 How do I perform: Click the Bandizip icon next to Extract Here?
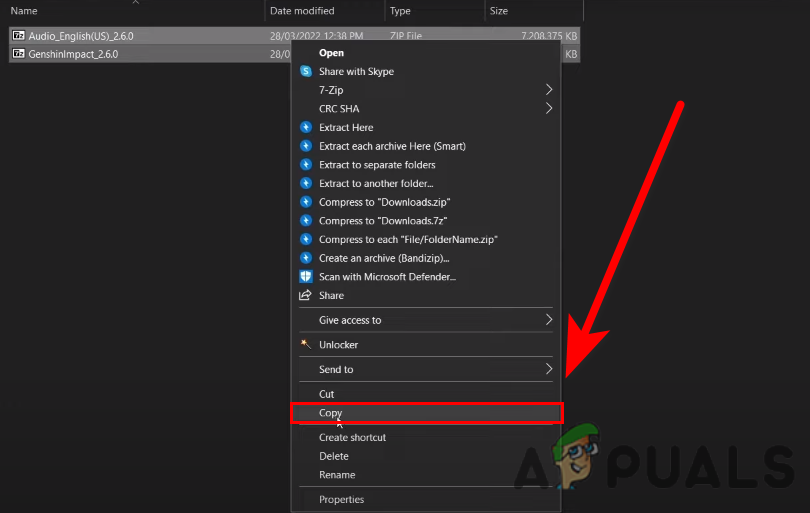(306, 127)
